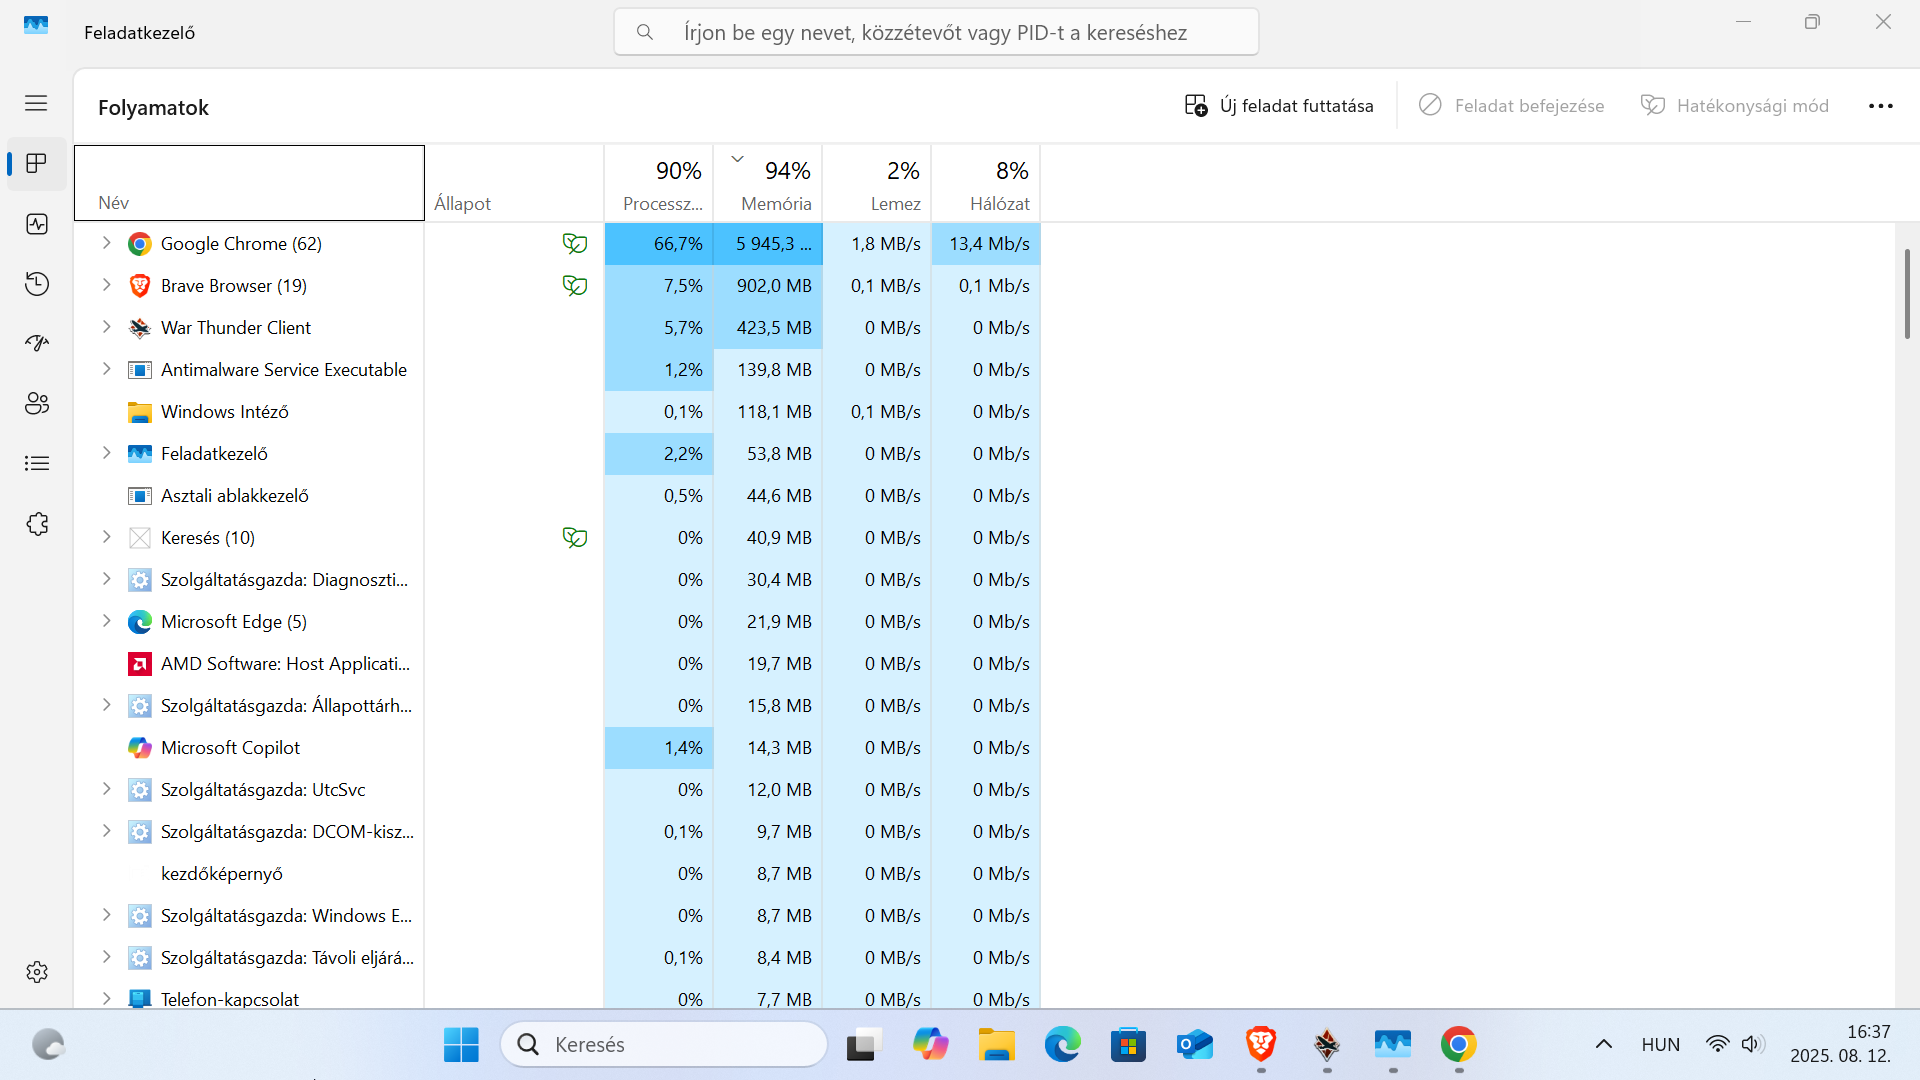Click efficiency leaf icon on Brave row

point(575,286)
